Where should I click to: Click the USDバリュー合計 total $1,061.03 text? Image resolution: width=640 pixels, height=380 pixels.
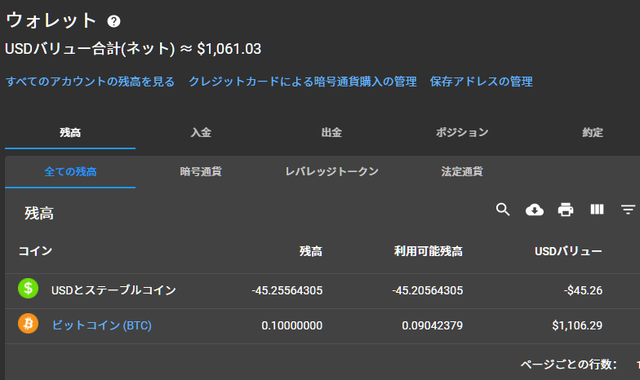[133, 49]
